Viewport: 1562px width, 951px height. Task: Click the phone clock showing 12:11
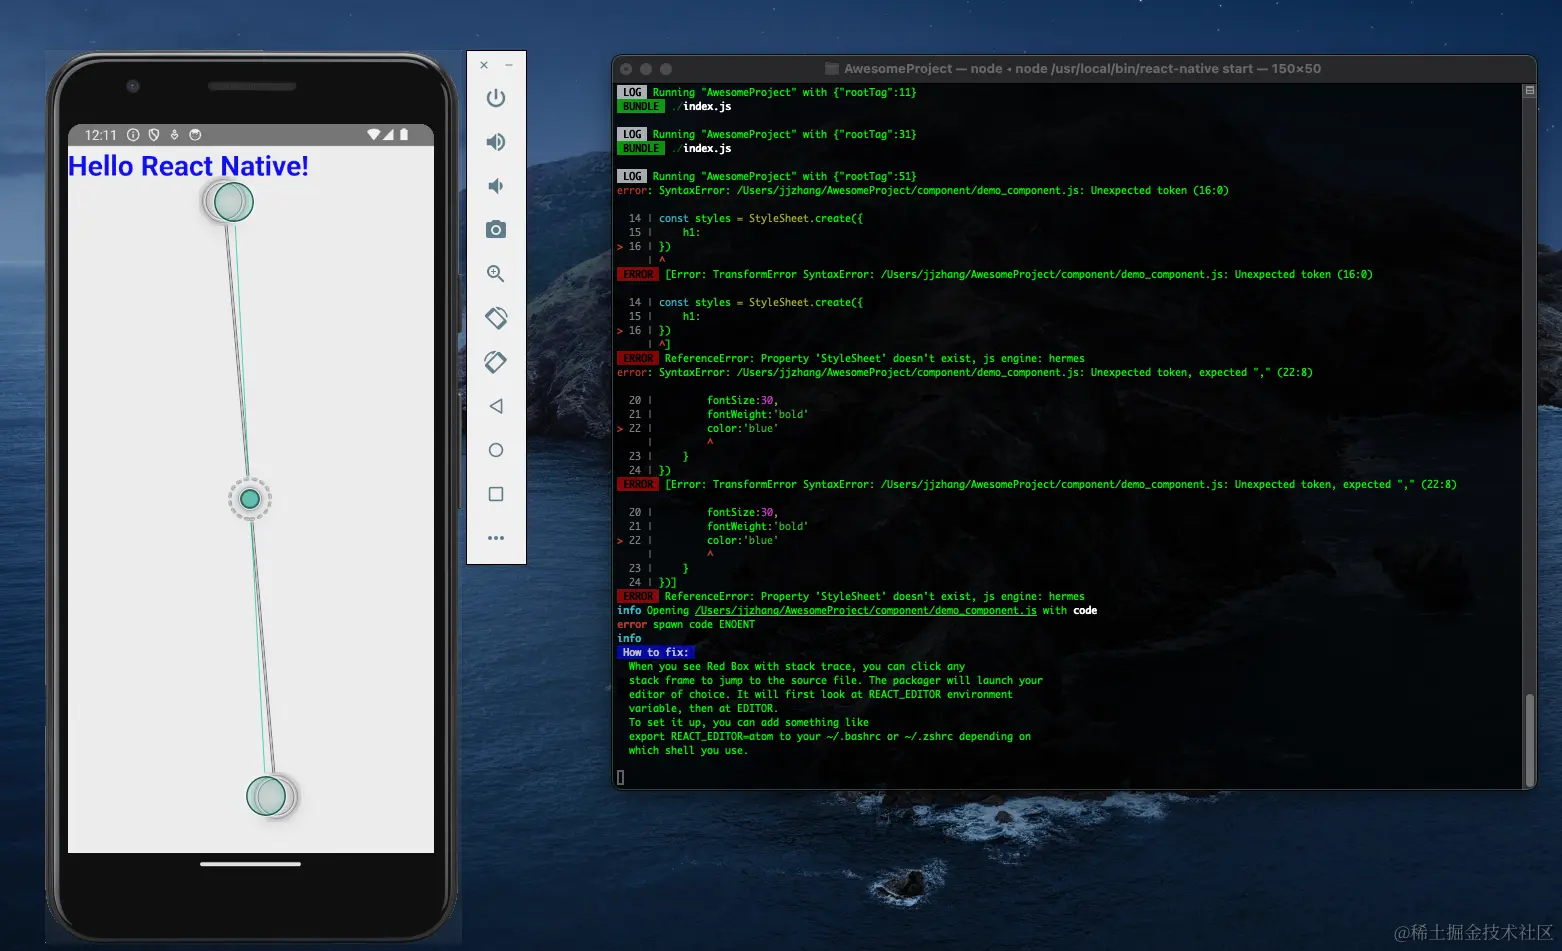(100, 135)
